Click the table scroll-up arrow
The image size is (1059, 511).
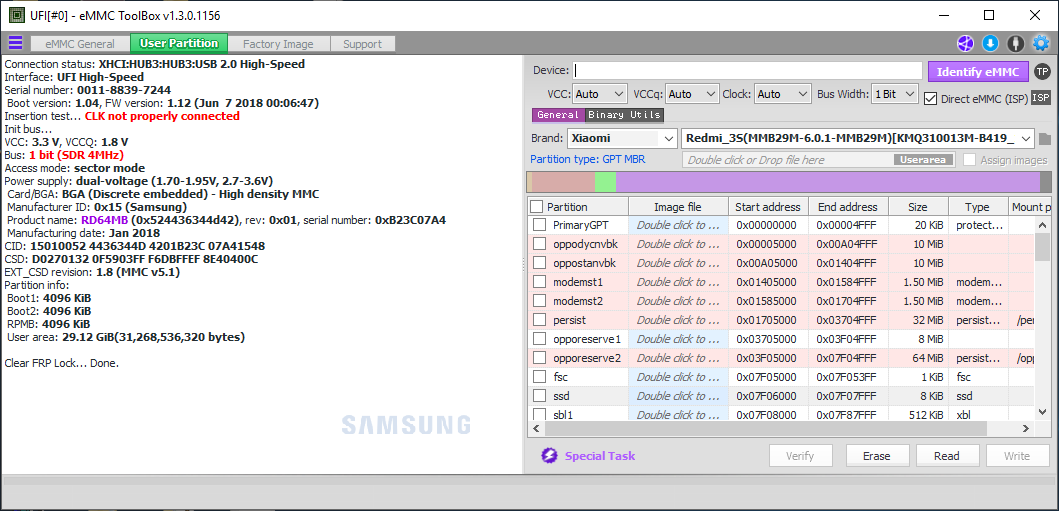[1043, 225]
